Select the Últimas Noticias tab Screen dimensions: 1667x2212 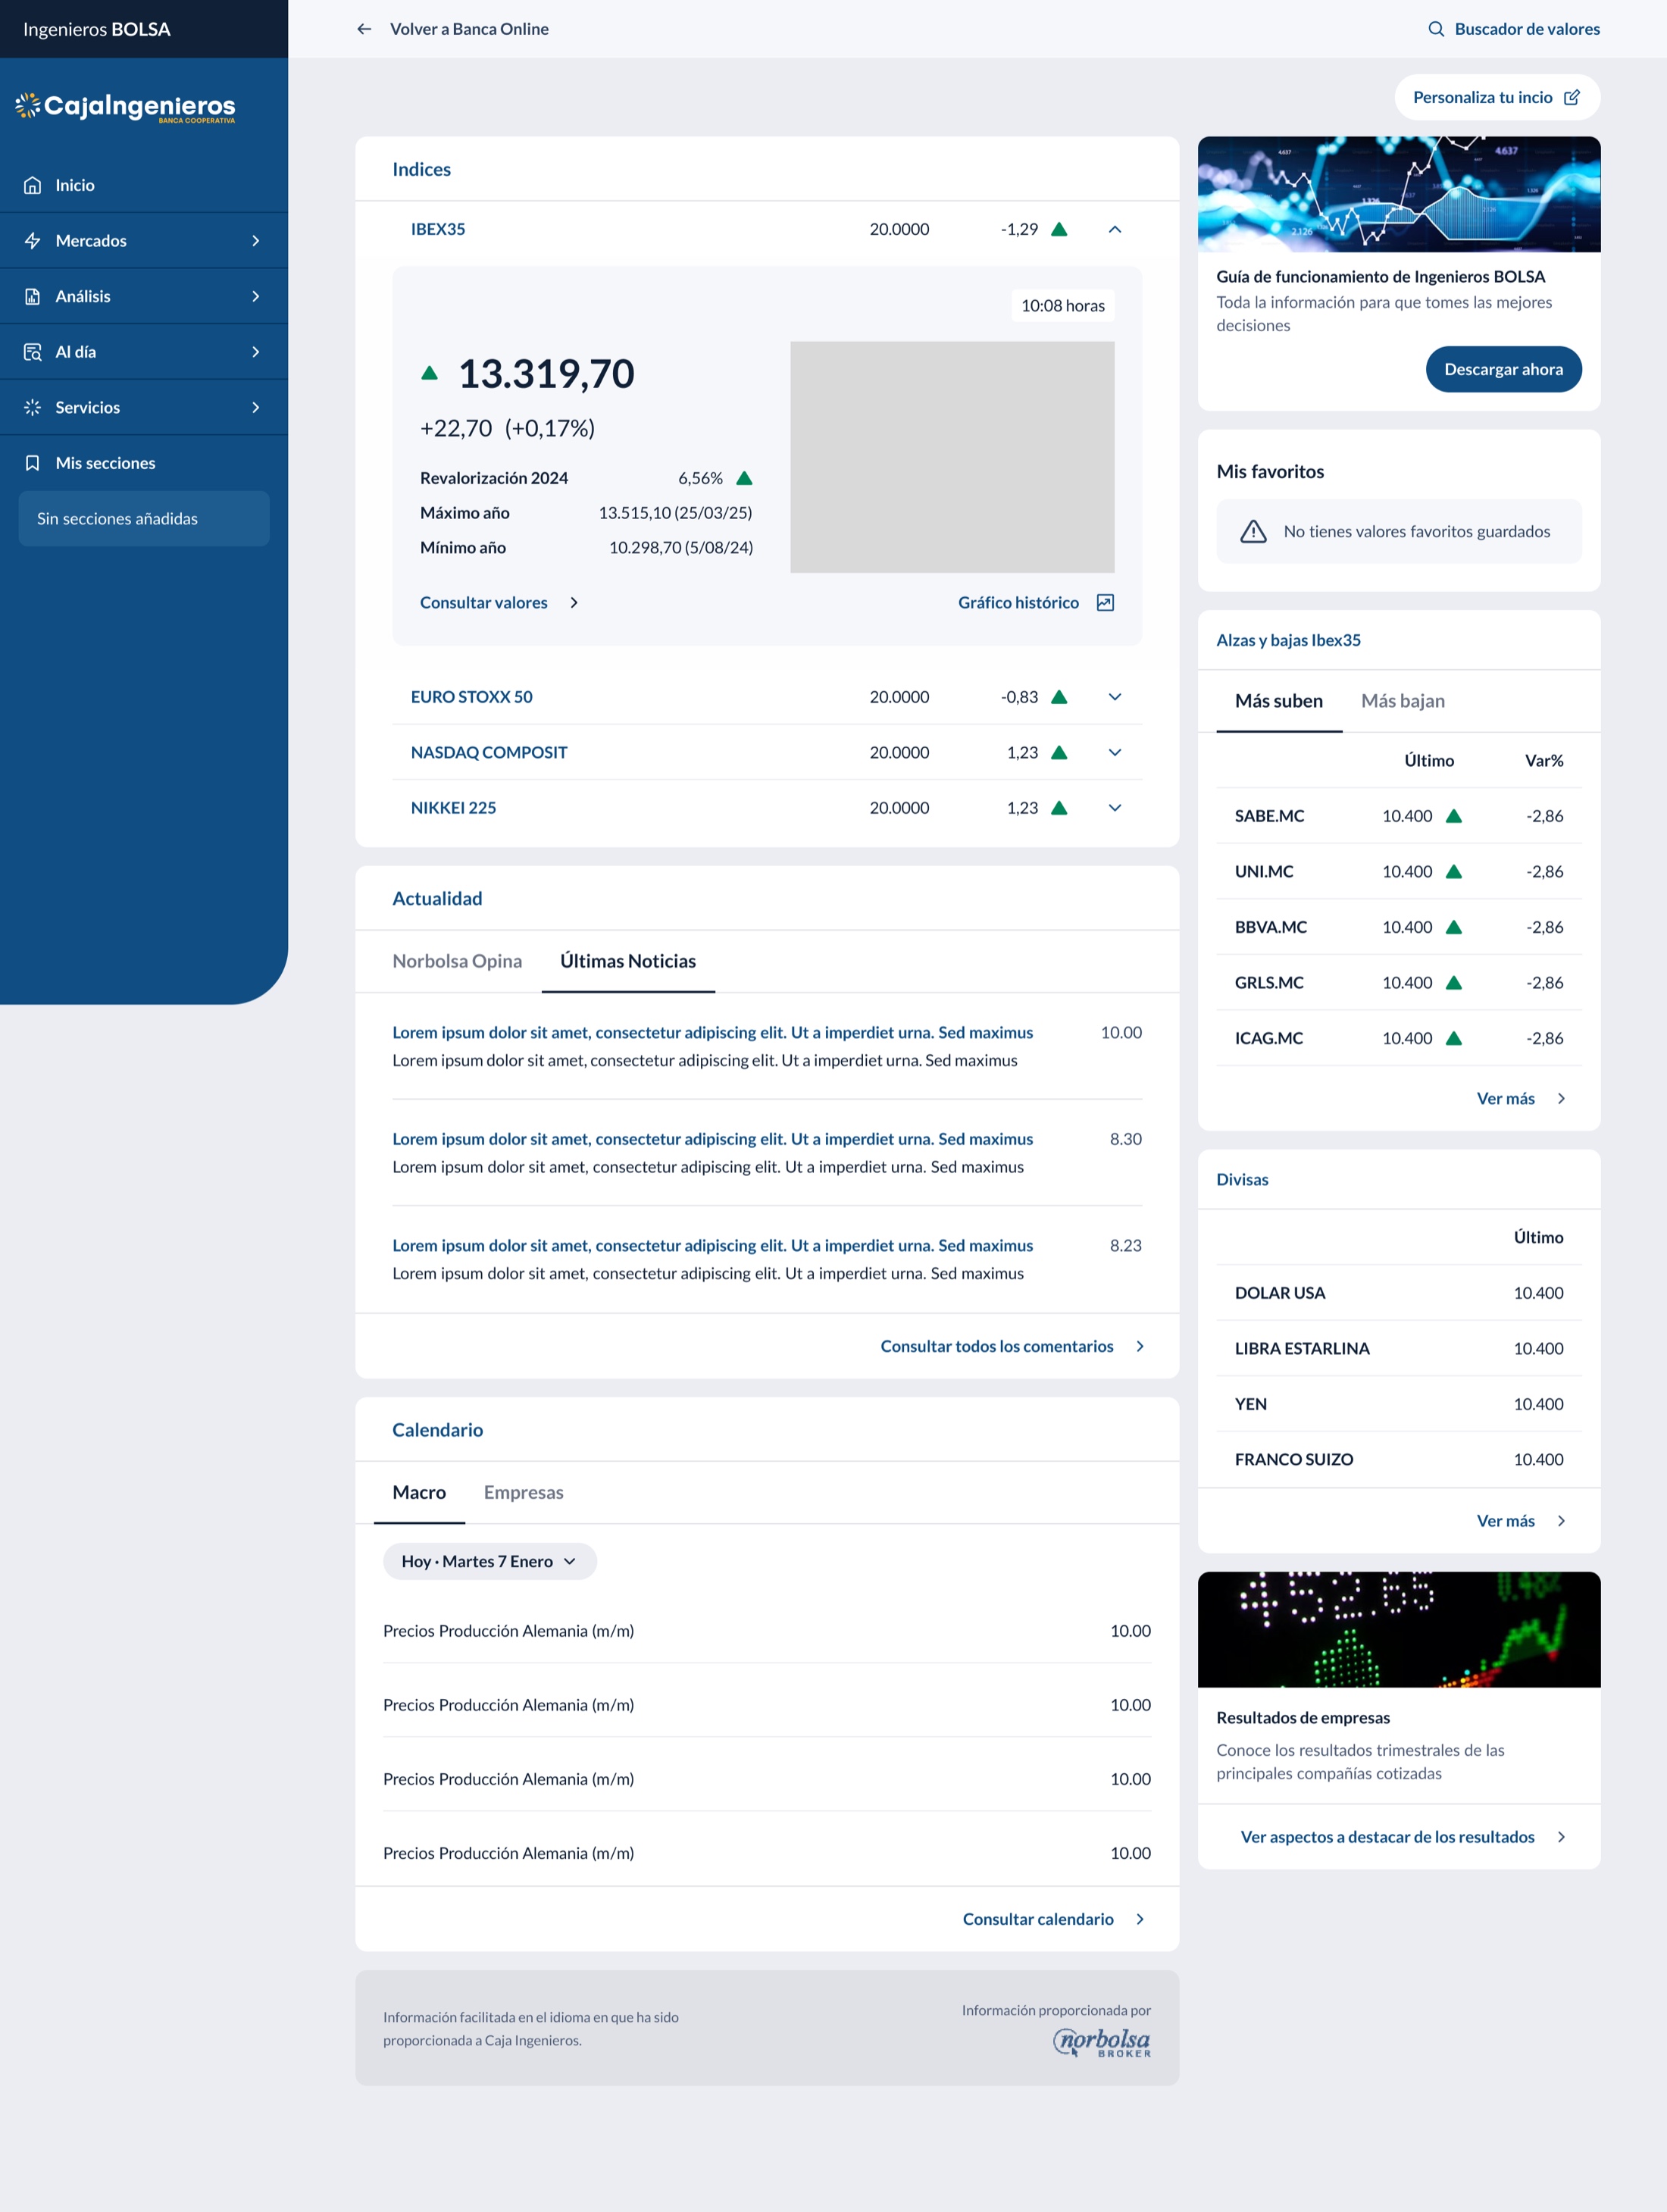coord(628,961)
